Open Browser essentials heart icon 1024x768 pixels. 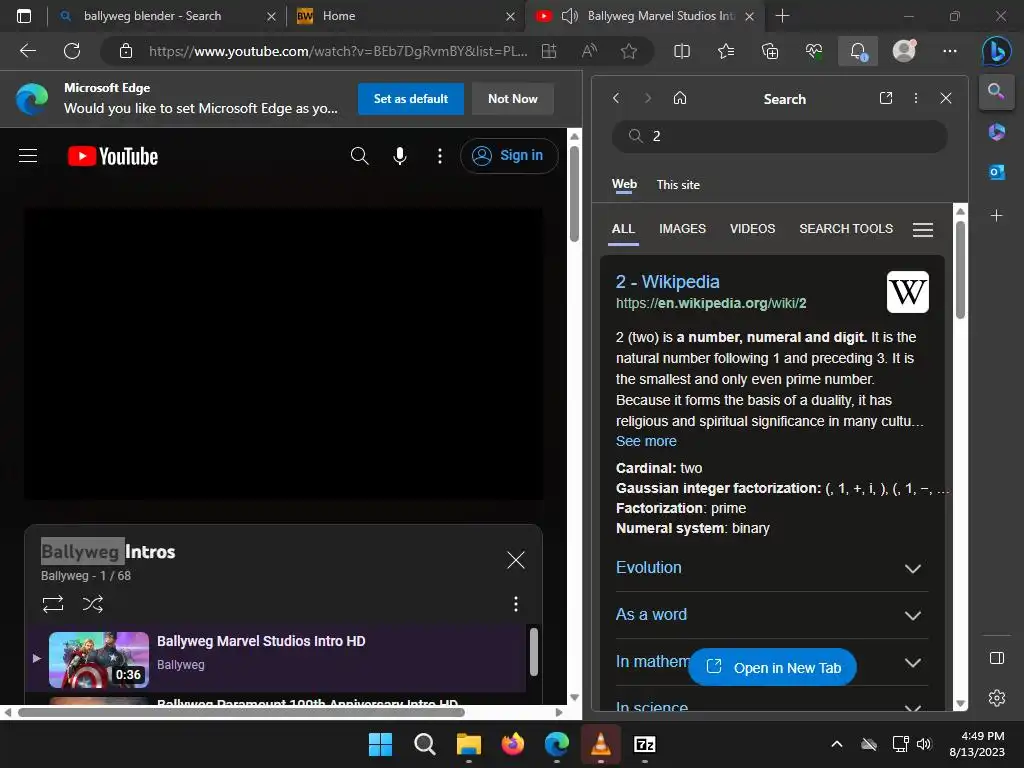(x=814, y=51)
